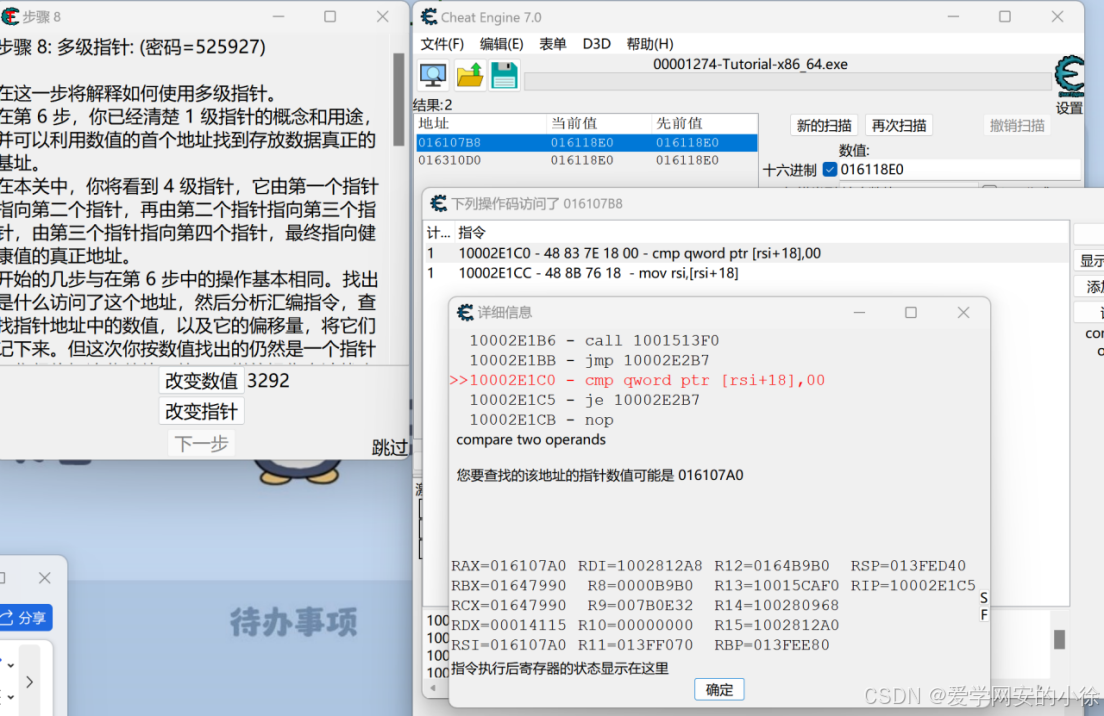Click the 先前值 column header

pyautogui.click(x=704, y=123)
